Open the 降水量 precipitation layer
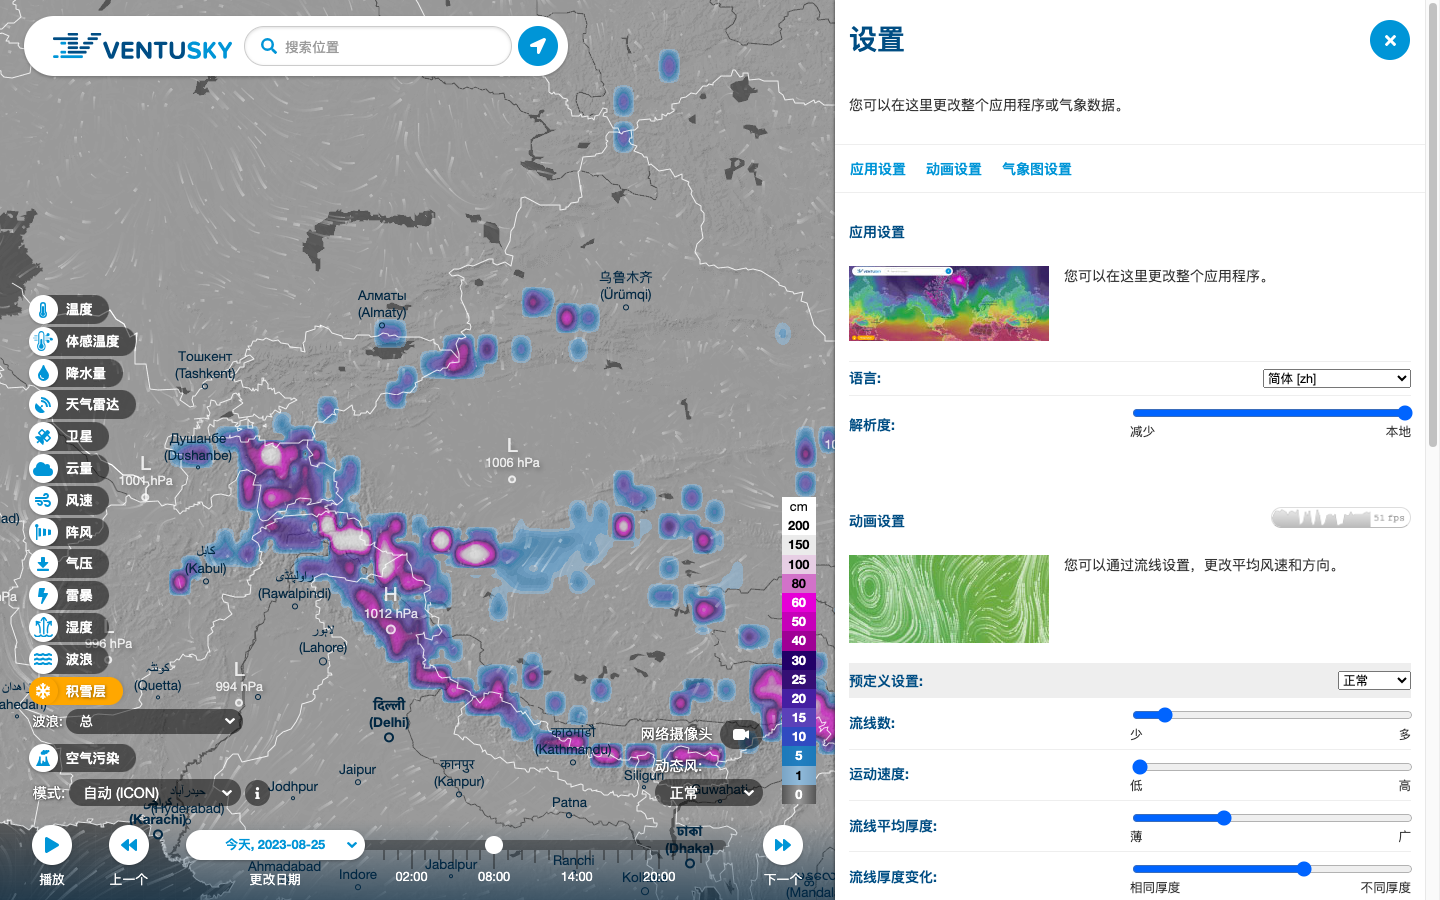The width and height of the screenshot is (1440, 900). coord(75,373)
